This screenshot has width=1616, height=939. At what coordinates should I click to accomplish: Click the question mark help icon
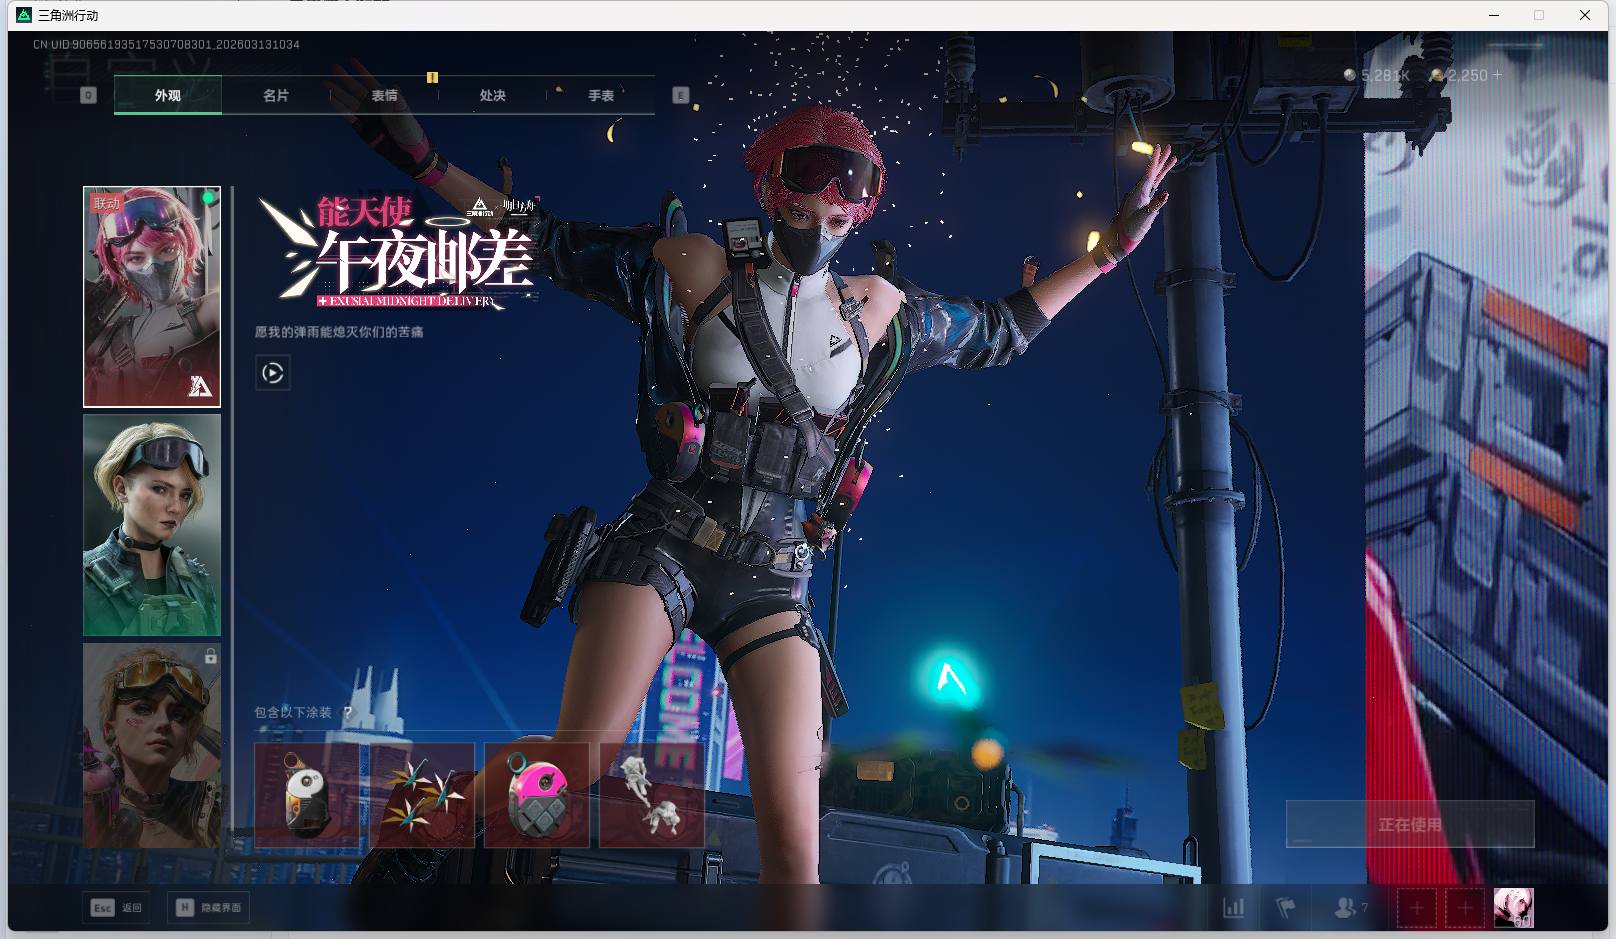(x=347, y=713)
